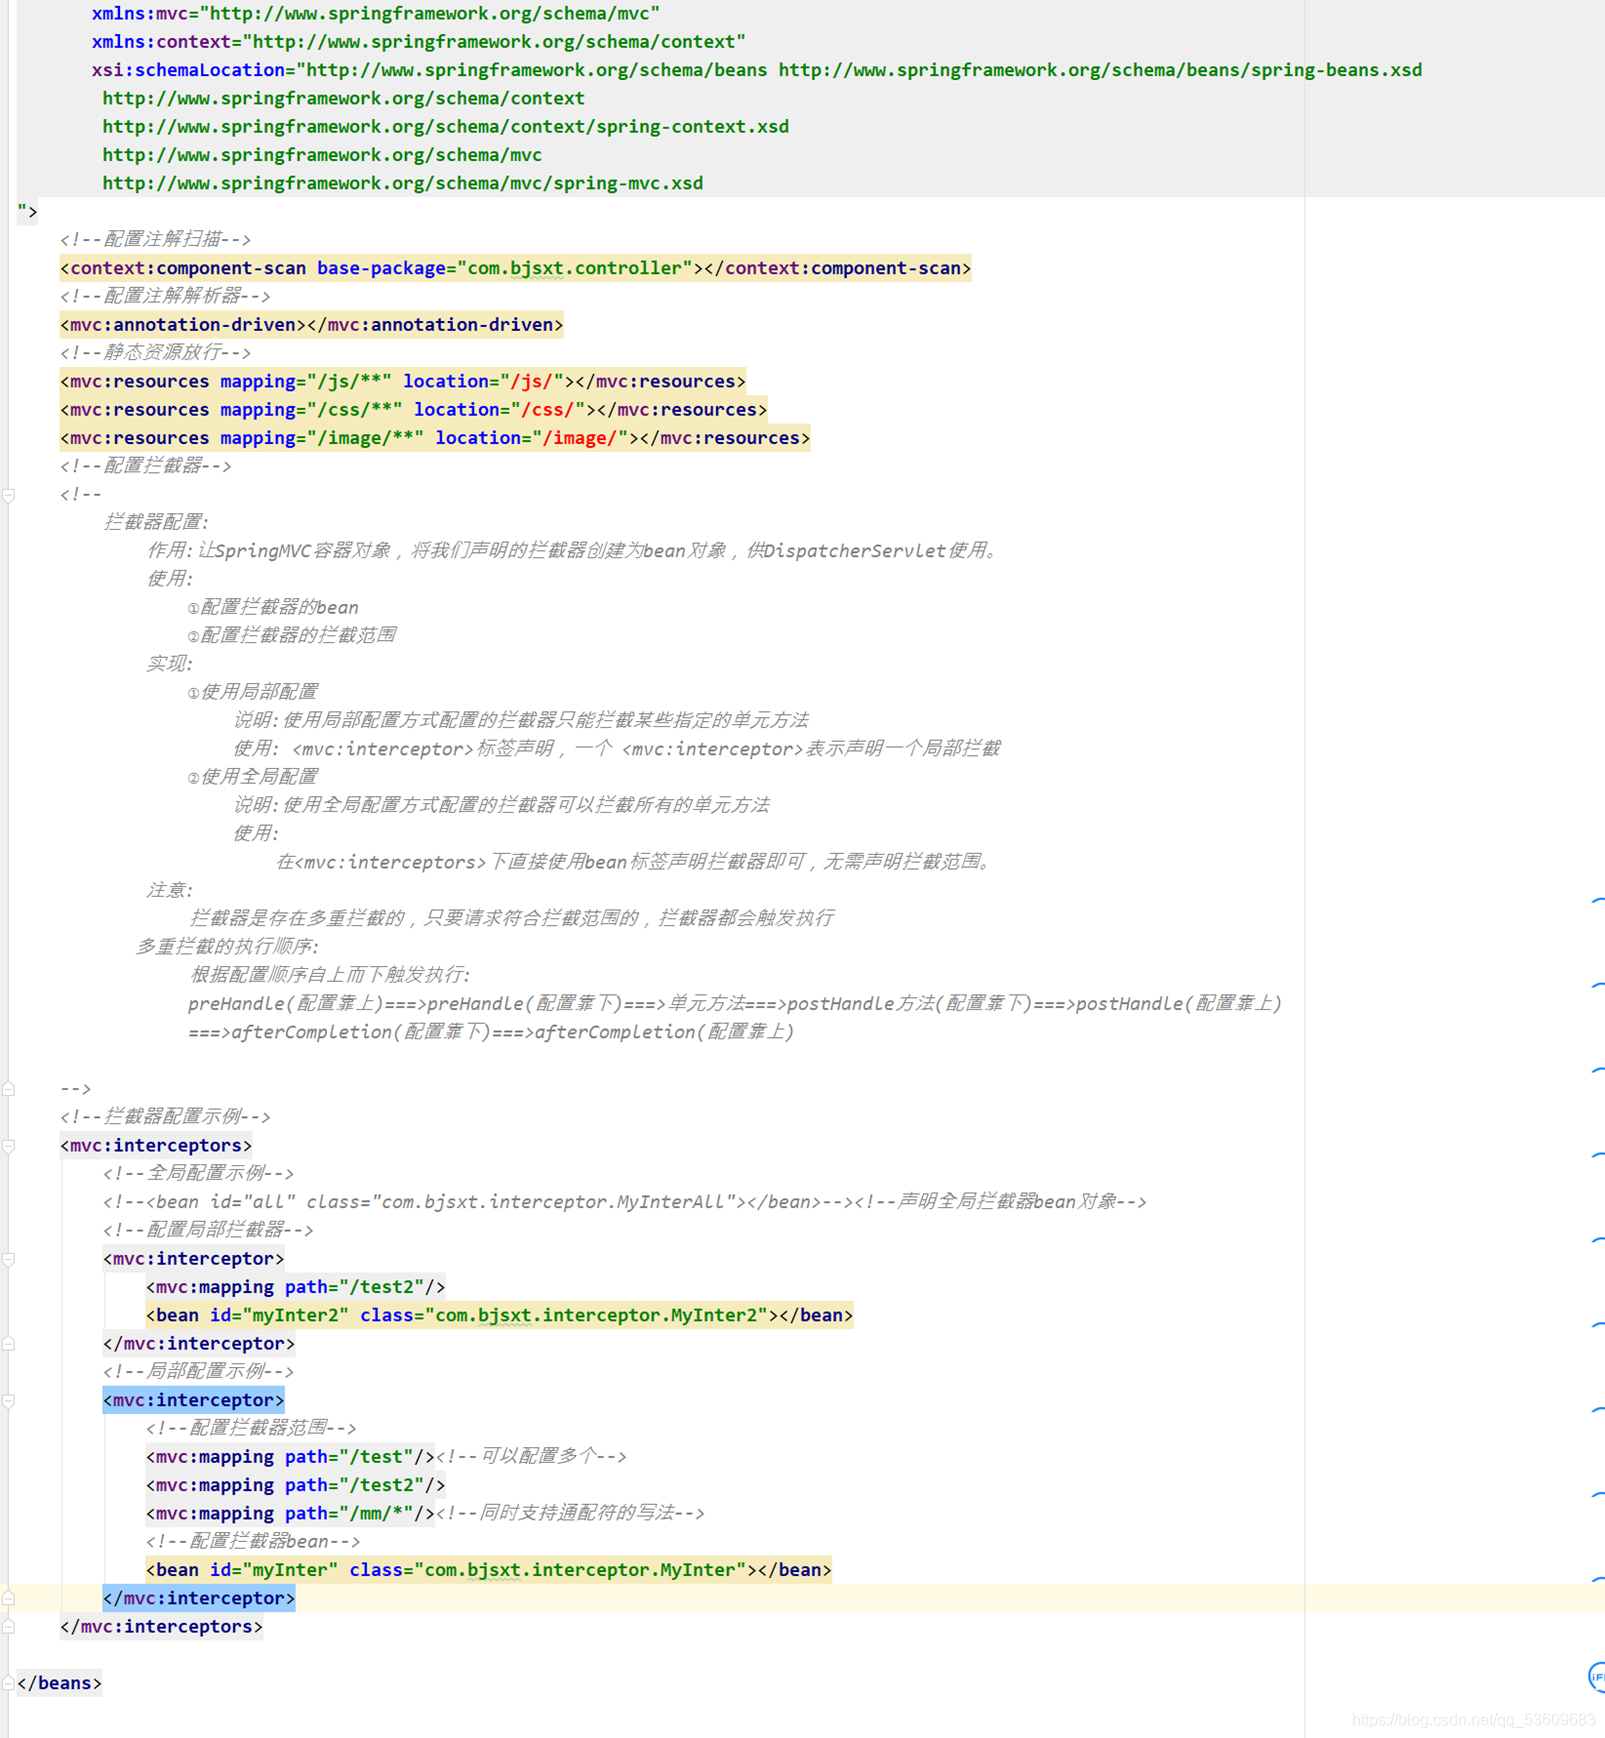Click the http://www.springframework.org/schema/mvc URL line
The width and height of the screenshot is (1605, 1738).
click(x=322, y=155)
